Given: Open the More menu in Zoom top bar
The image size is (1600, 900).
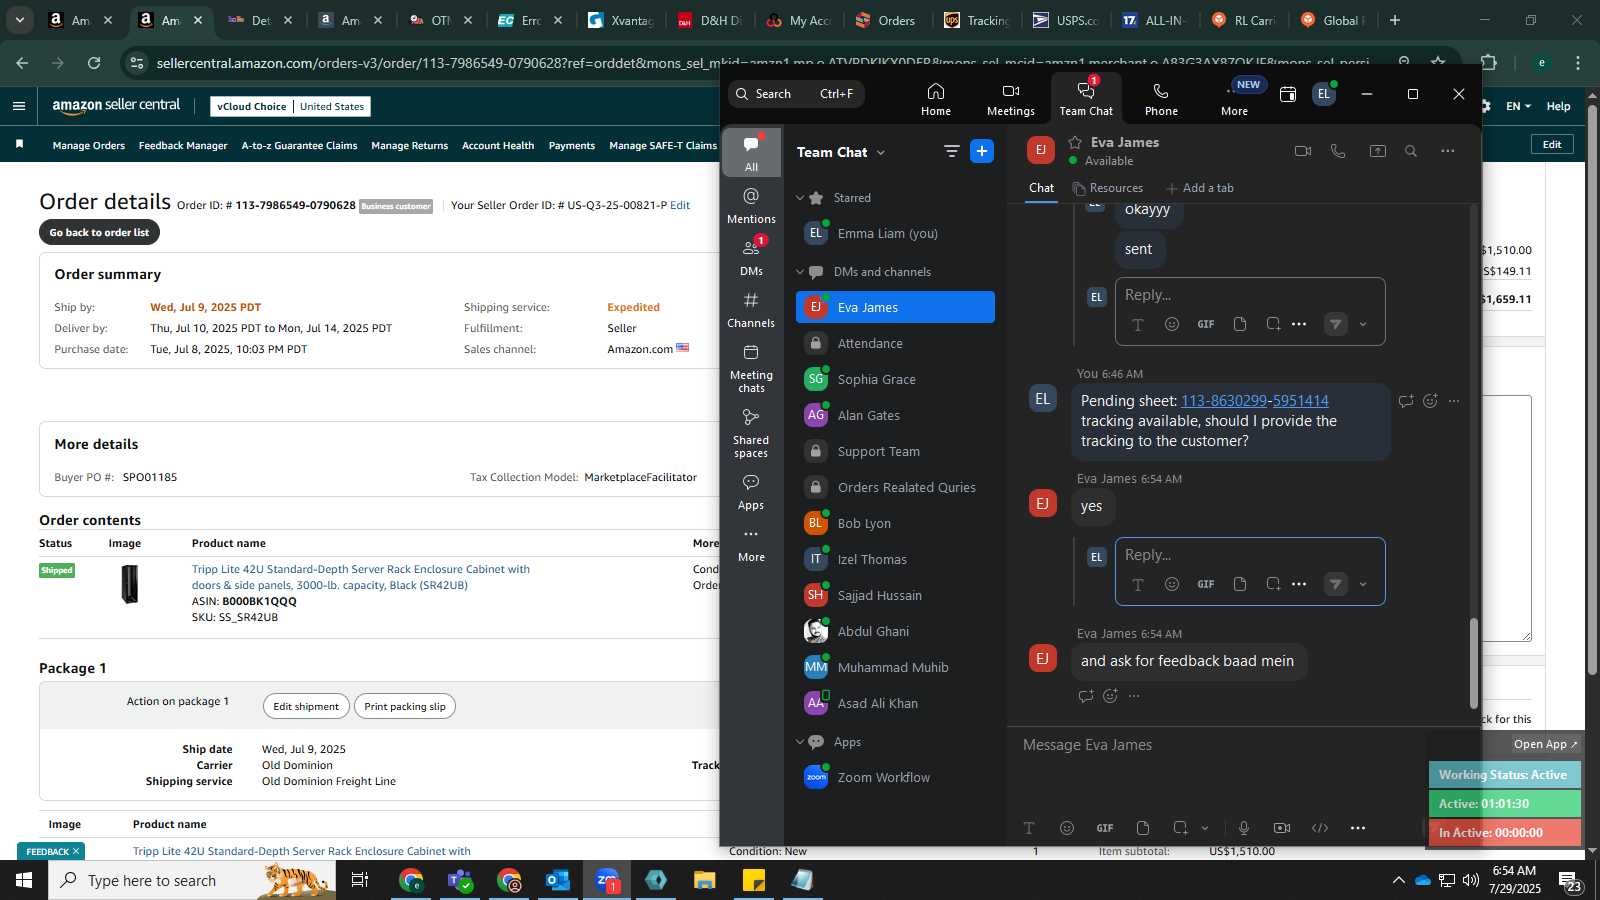Looking at the screenshot, I should 1235,99.
